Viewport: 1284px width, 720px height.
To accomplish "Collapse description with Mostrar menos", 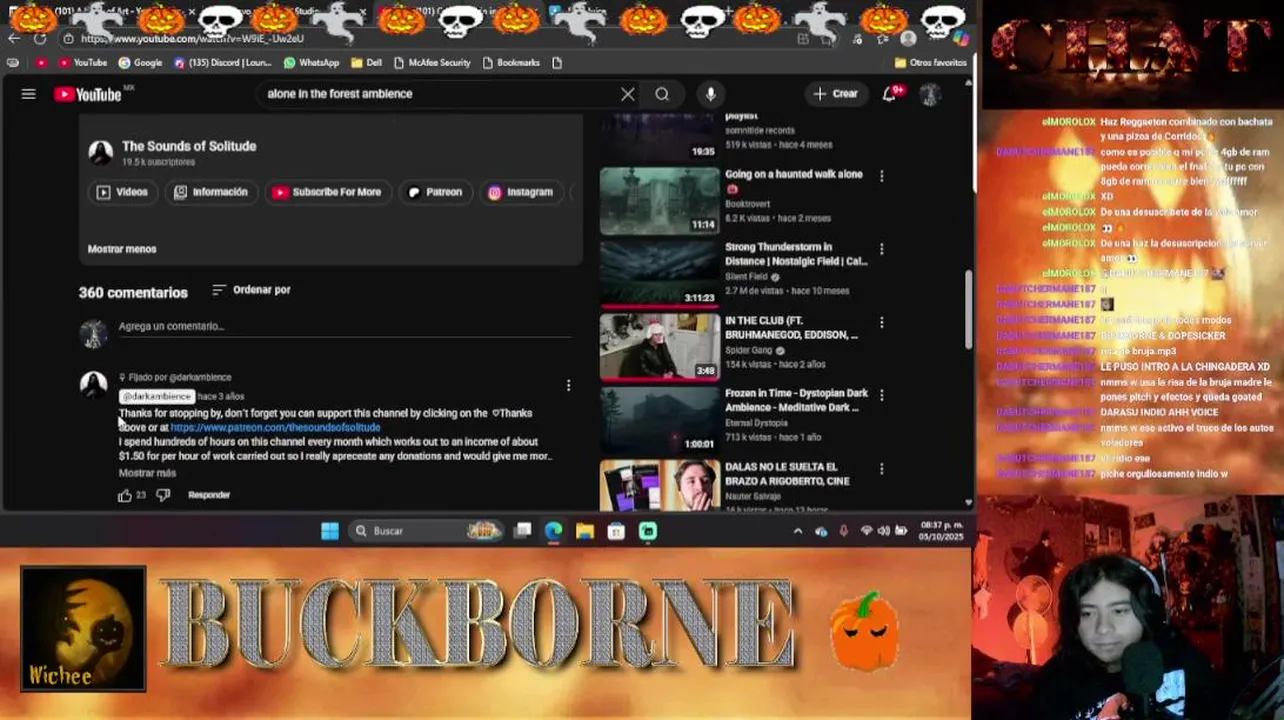I will point(122,249).
